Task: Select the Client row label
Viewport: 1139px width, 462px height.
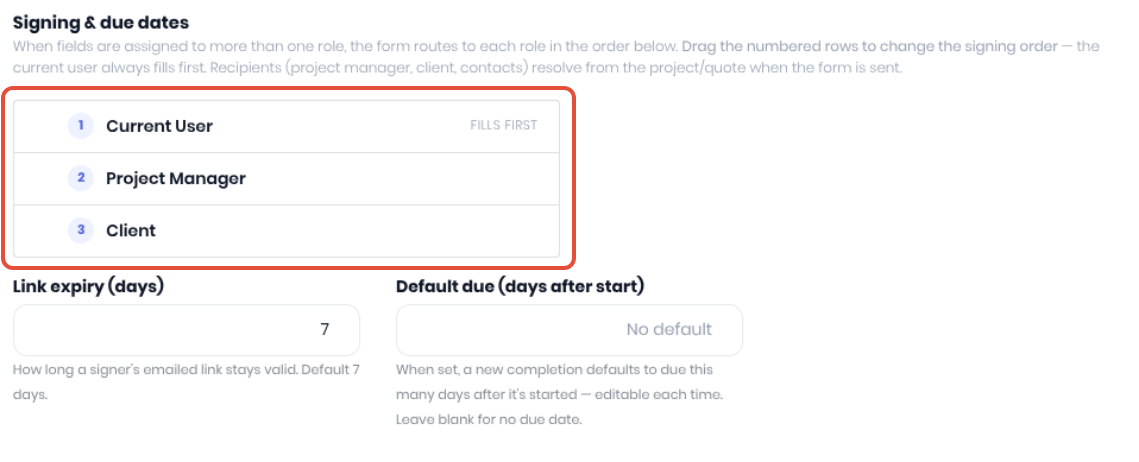Action: point(131,230)
